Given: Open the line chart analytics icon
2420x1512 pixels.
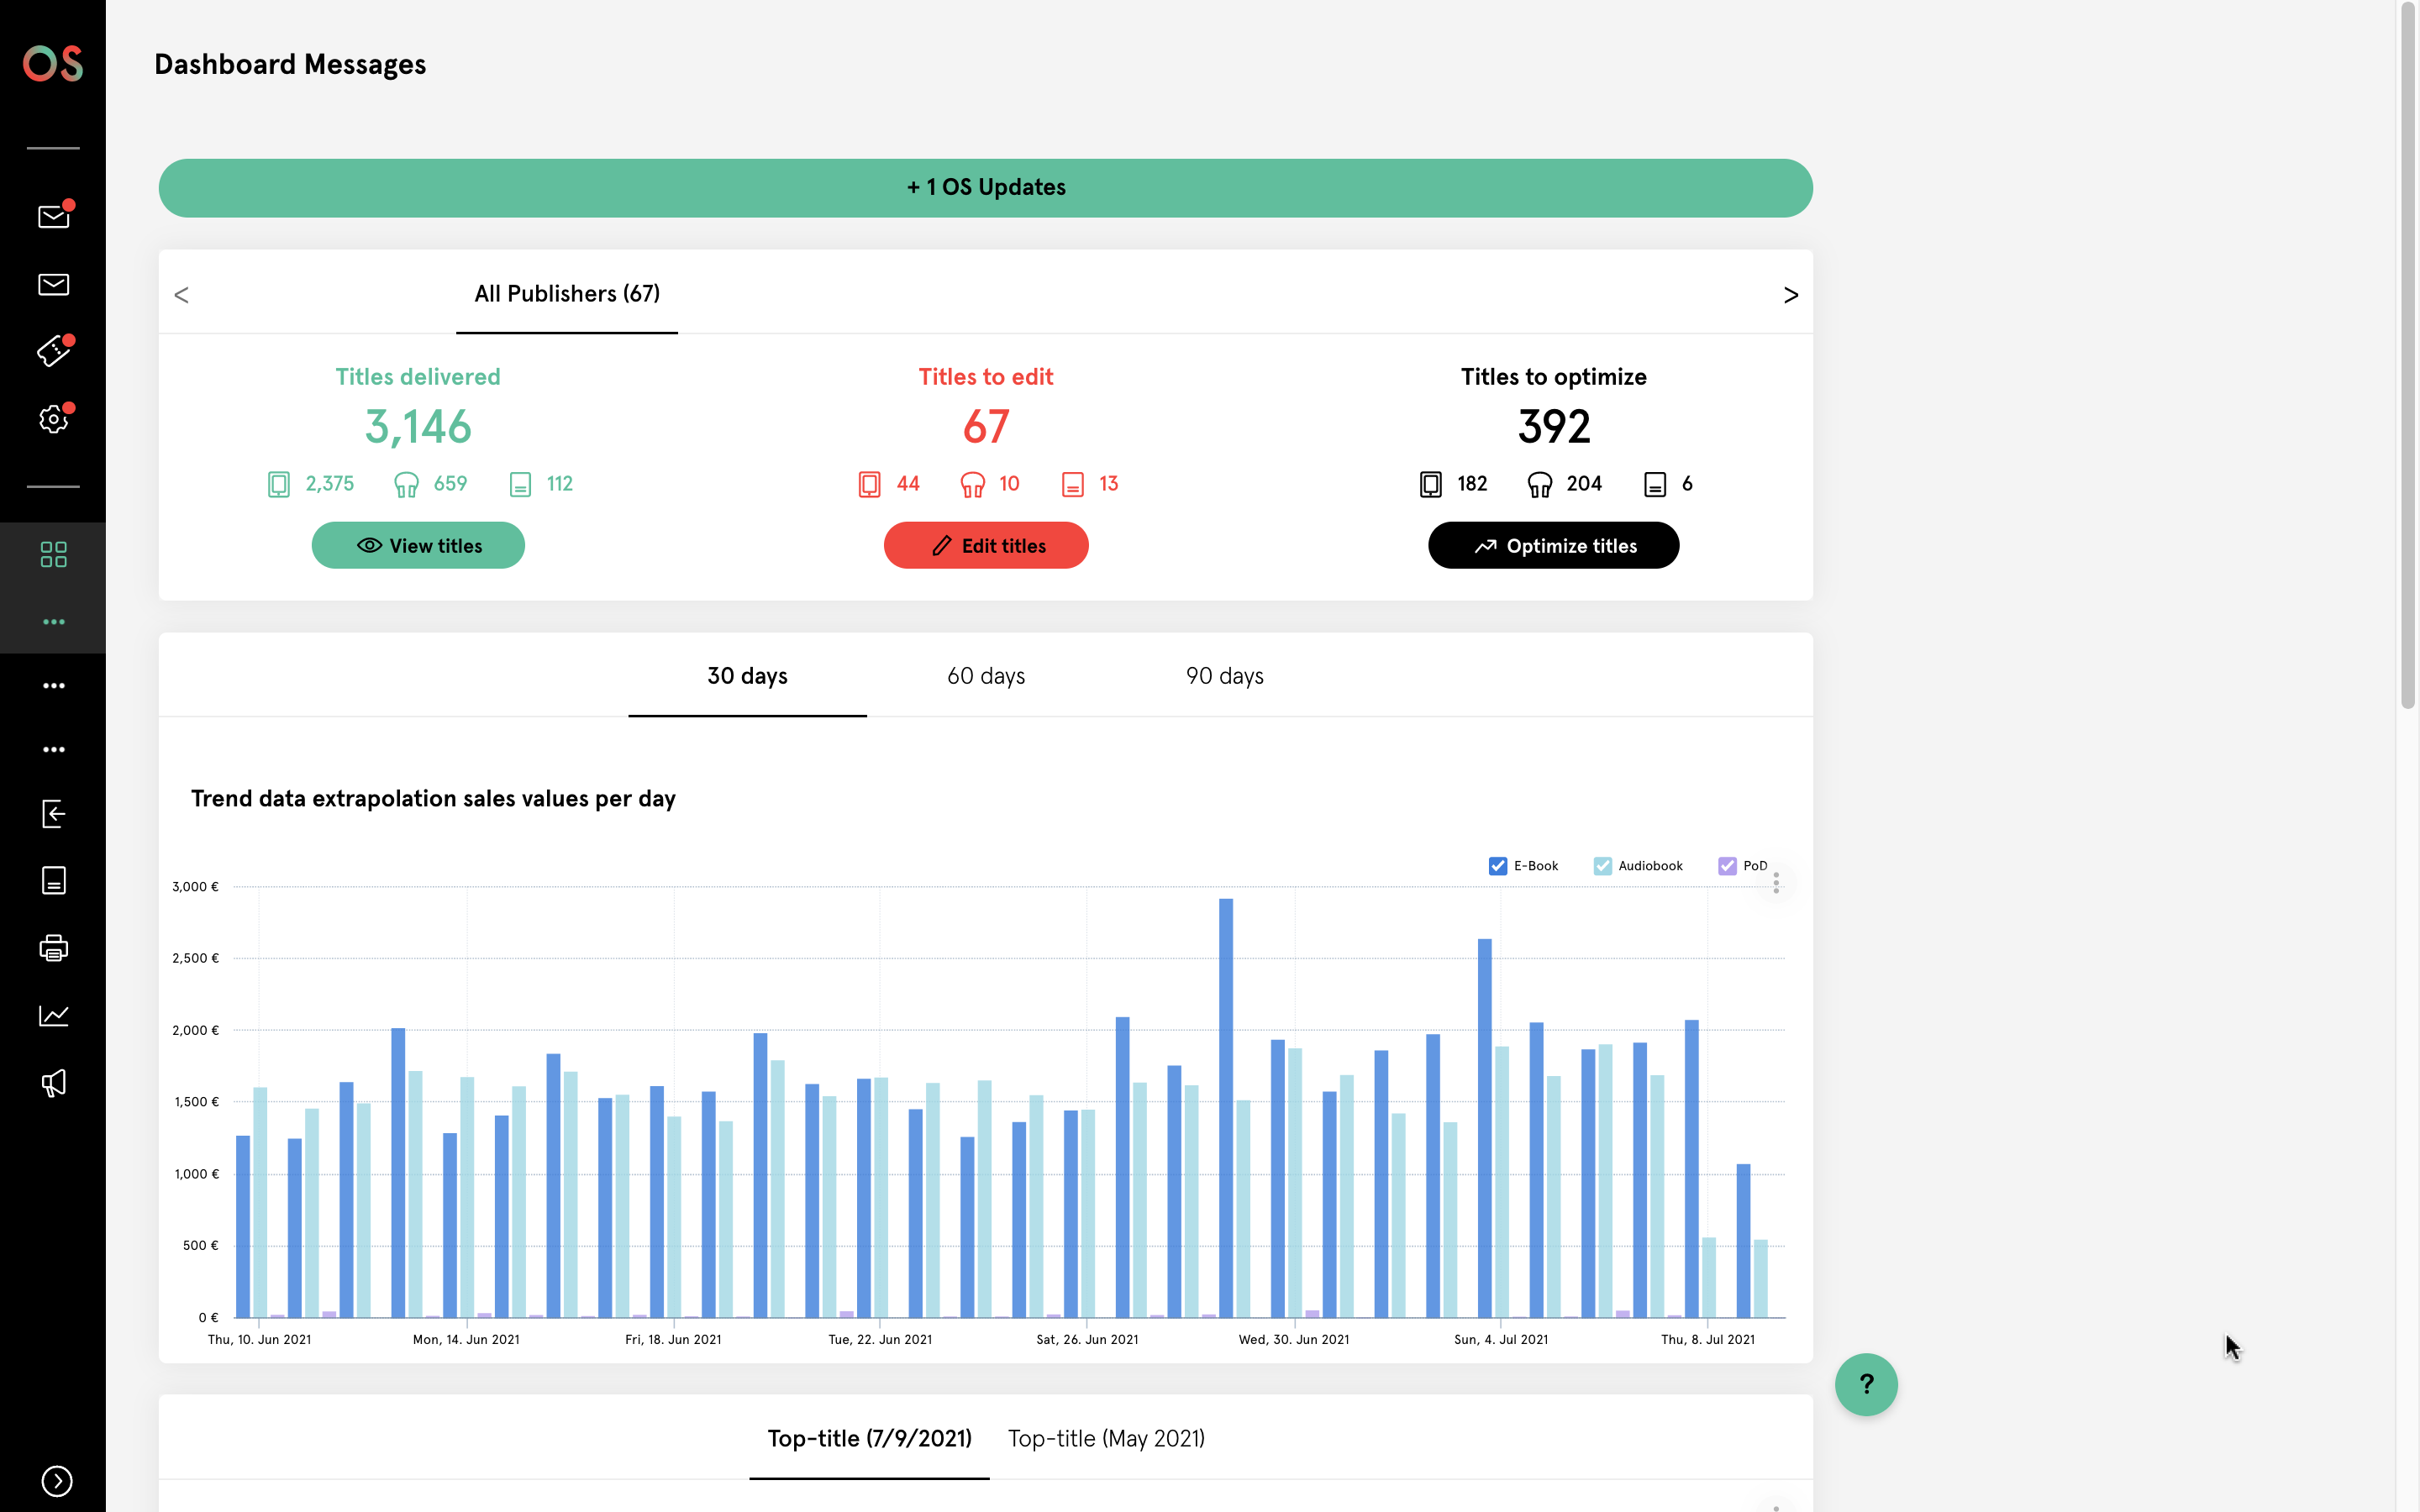Looking at the screenshot, I should [54, 1016].
